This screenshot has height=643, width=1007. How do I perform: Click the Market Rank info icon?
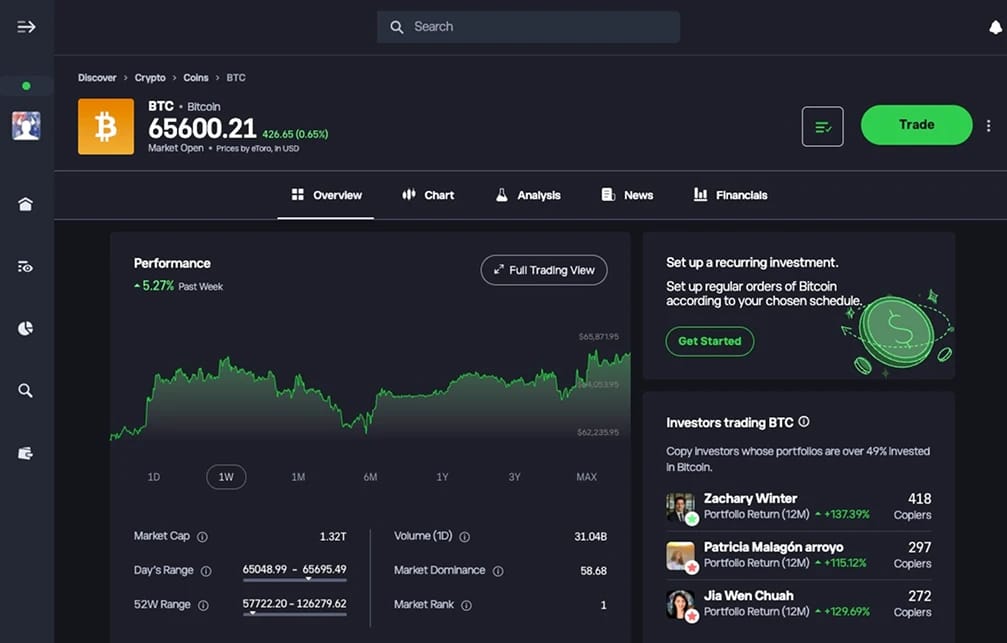[466, 605]
